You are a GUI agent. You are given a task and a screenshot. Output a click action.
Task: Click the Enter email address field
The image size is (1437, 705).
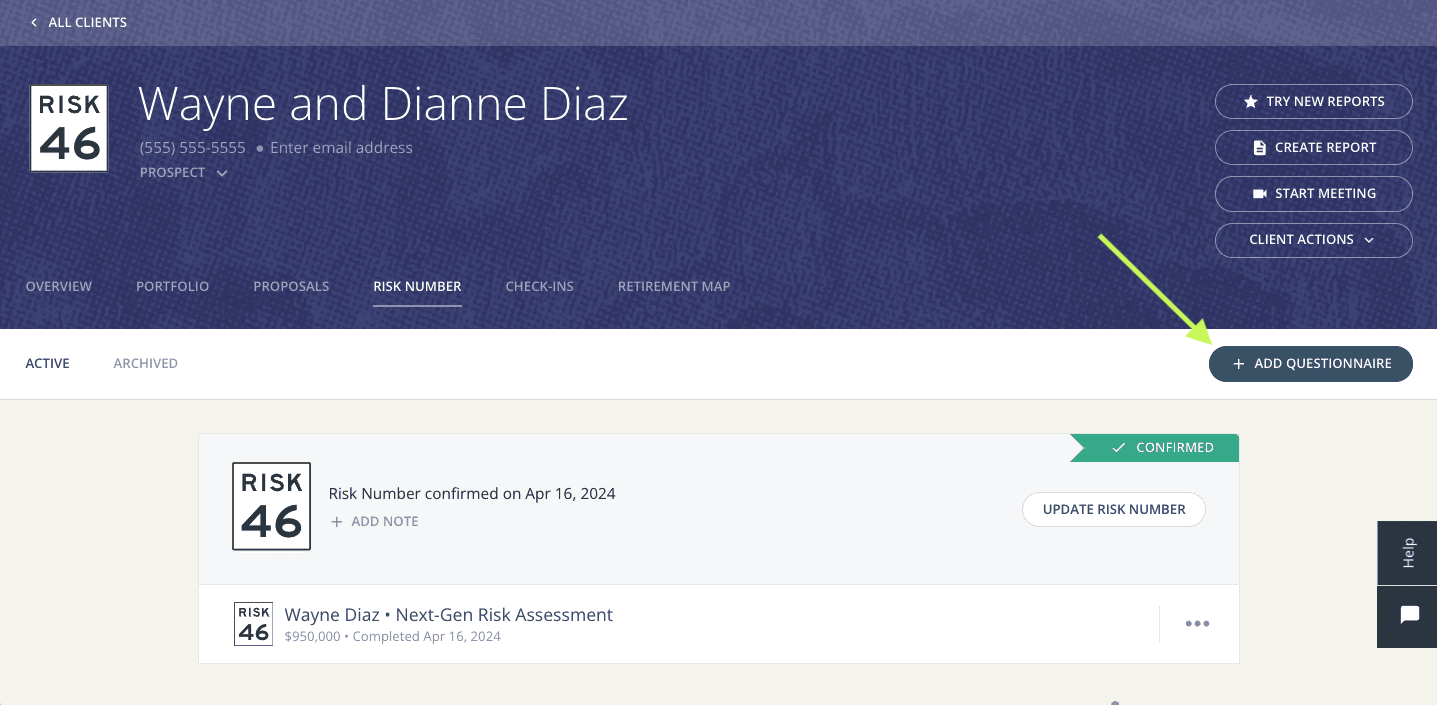341,148
